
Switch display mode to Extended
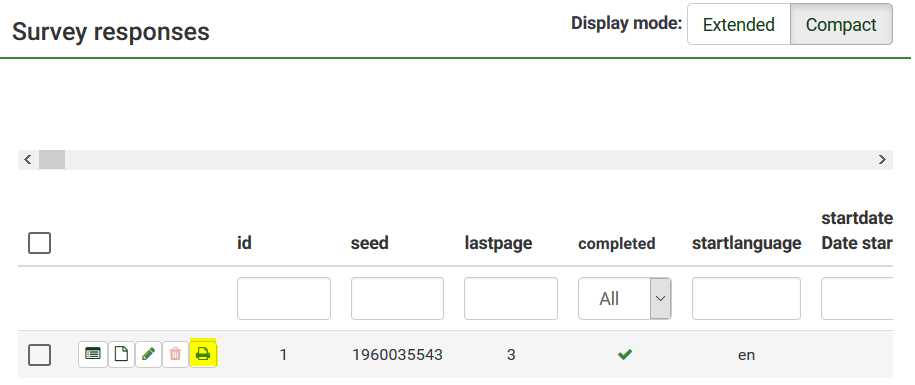pyautogui.click(x=739, y=24)
